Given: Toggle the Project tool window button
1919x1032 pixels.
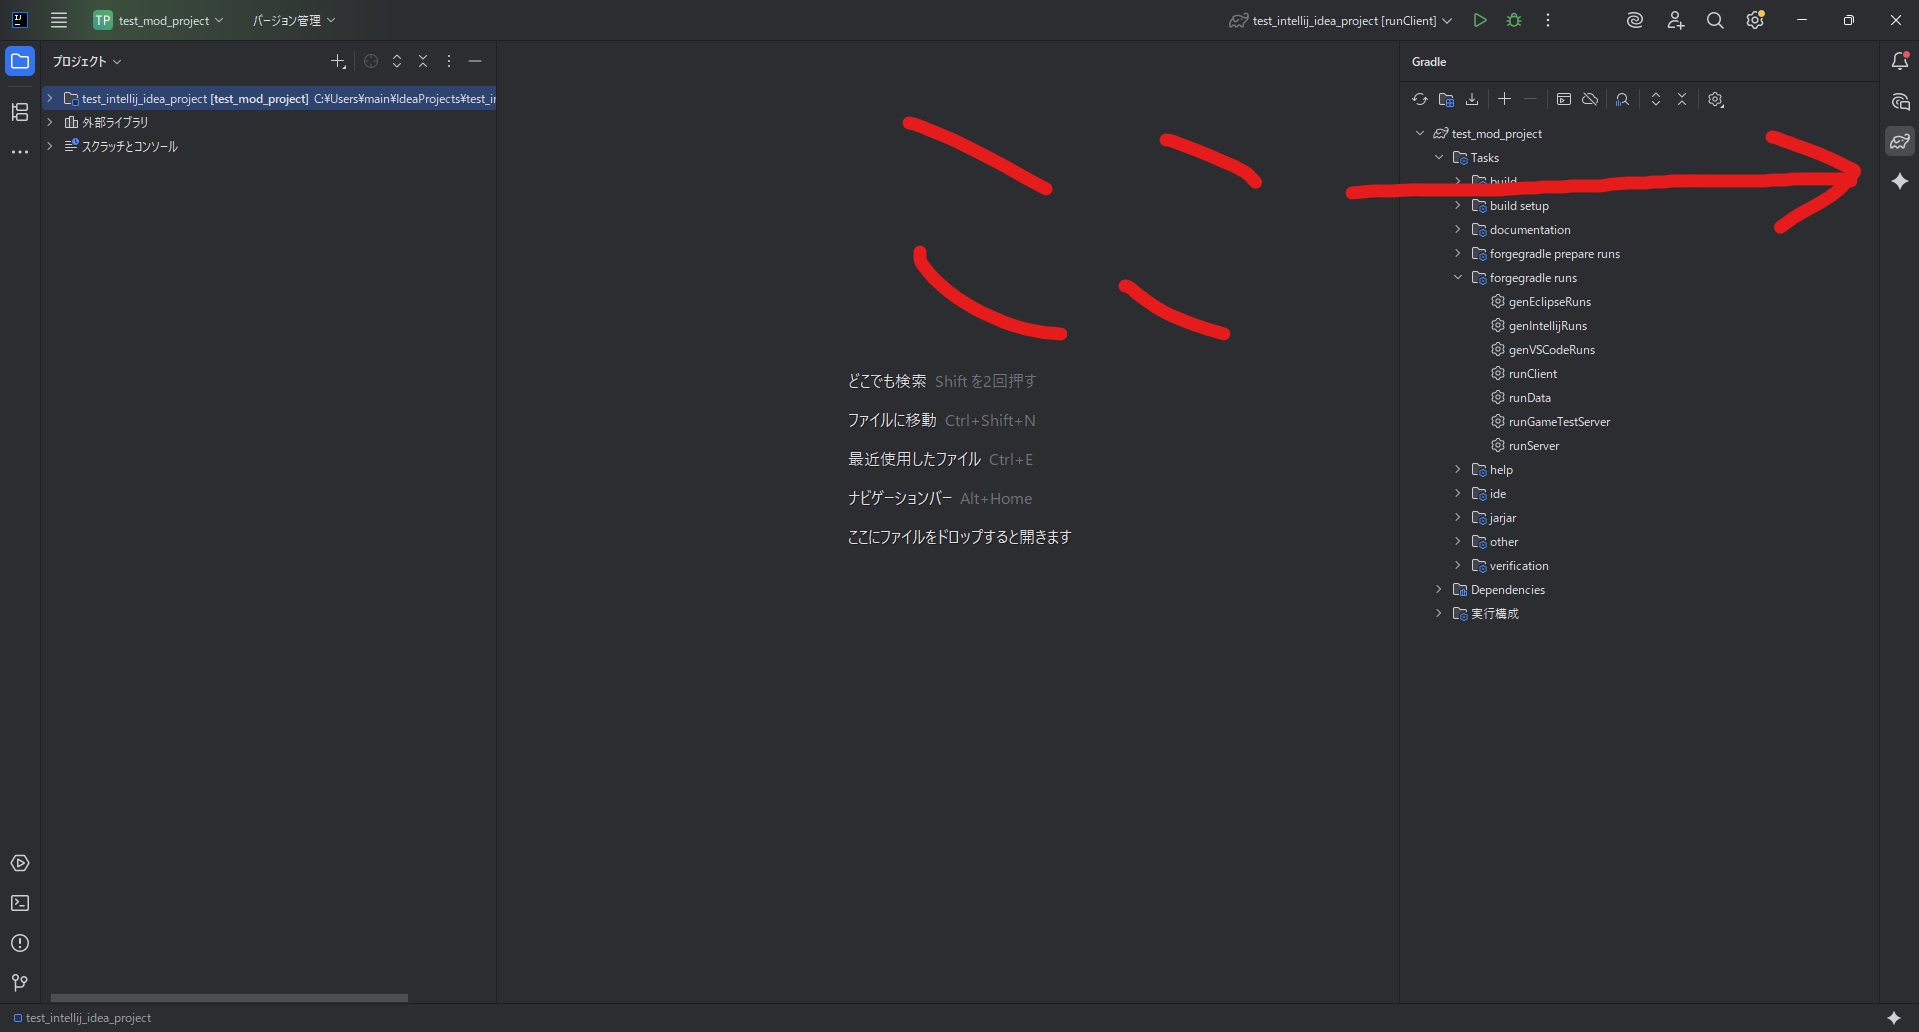Looking at the screenshot, I should pyautogui.click(x=20, y=61).
